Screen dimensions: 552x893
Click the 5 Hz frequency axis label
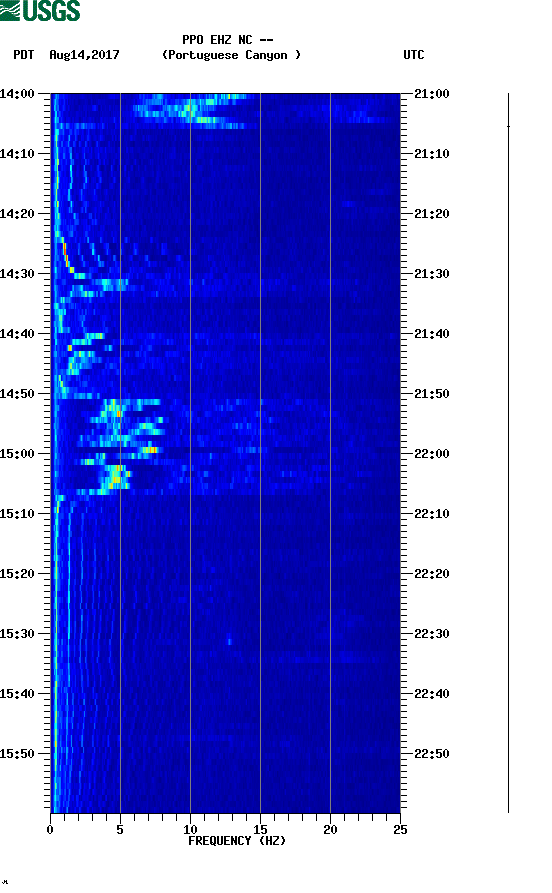tap(120, 829)
